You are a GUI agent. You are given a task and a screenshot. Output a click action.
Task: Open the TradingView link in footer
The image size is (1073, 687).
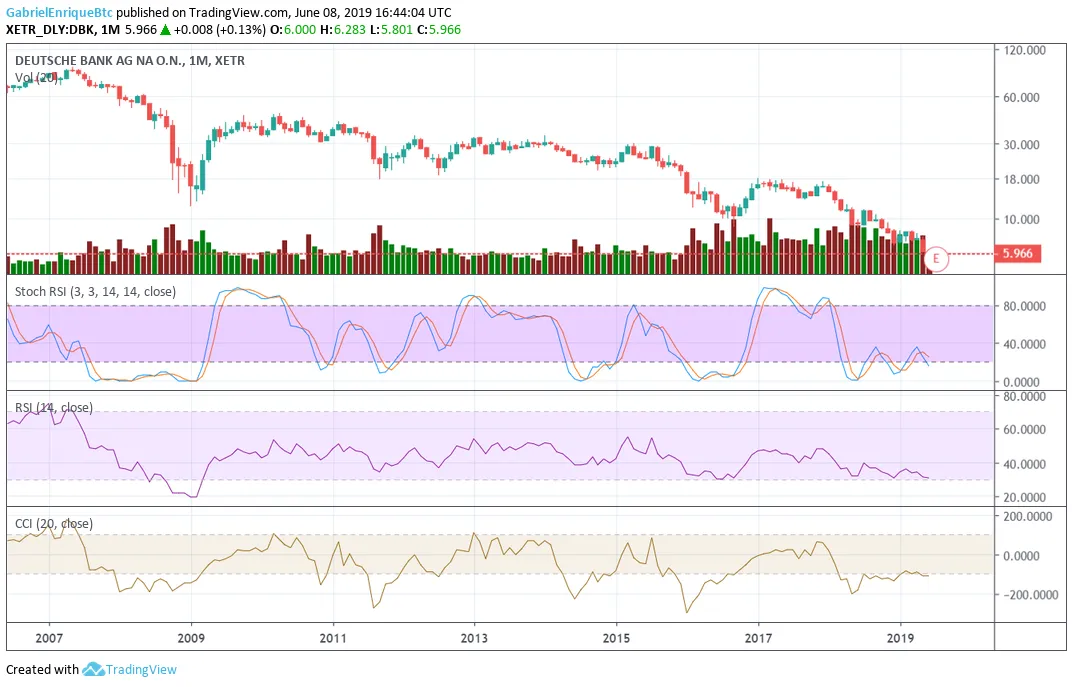pos(141,669)
